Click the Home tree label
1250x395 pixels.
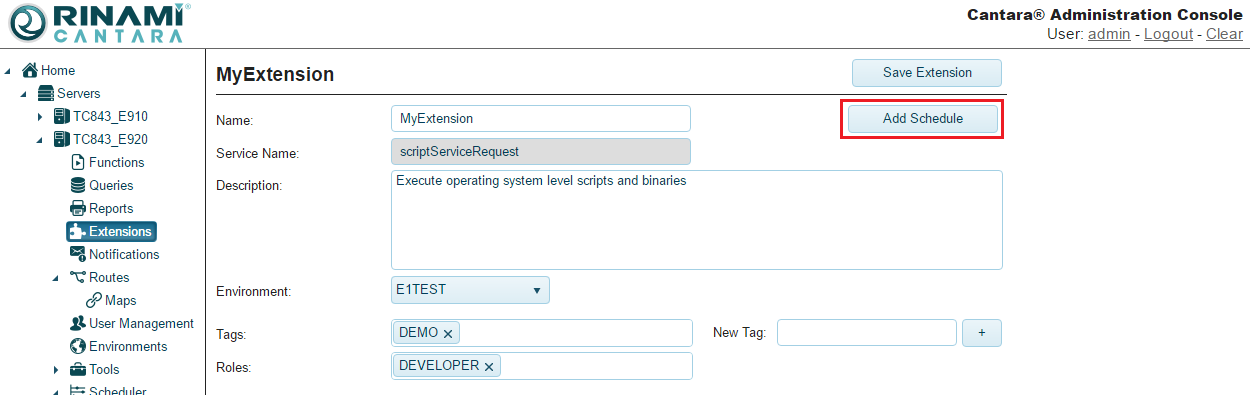pyautogui.click(x=58, y=71)
